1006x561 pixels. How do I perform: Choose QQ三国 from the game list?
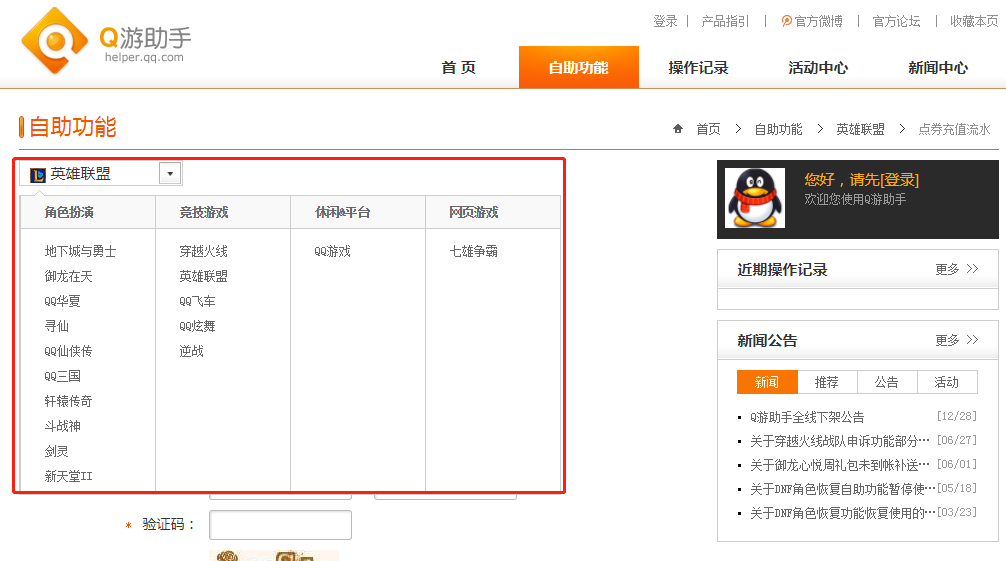pyautogui.click(x=62, y=377)
